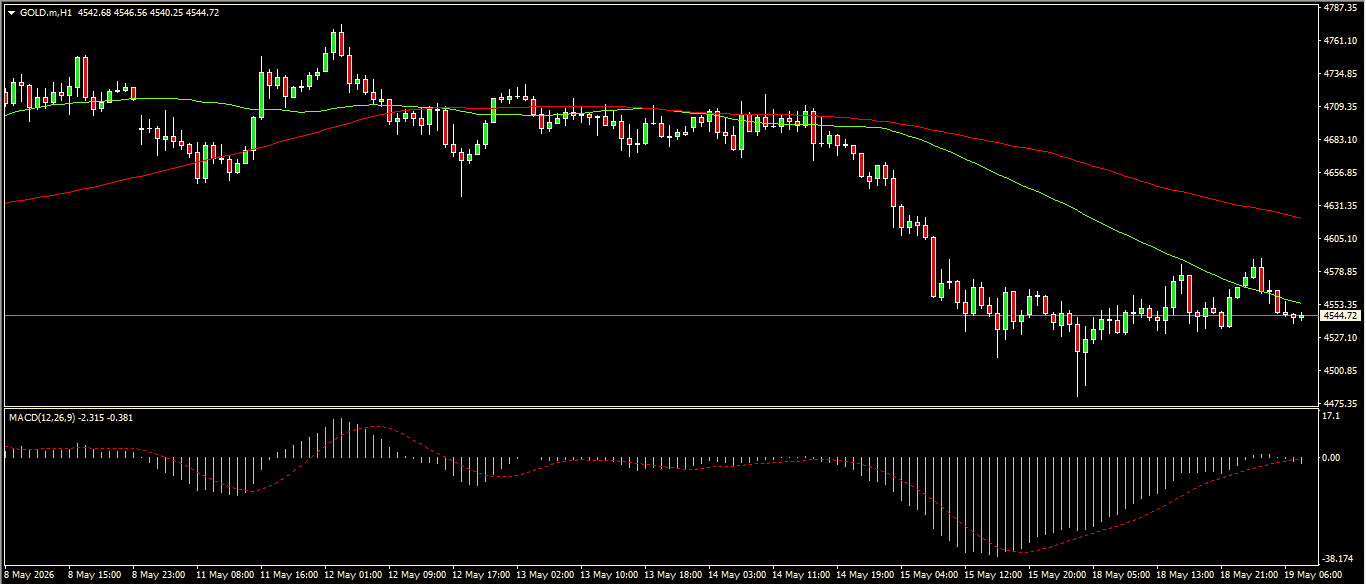The image size is (1366, 584).
Task: Click the GOLD.m,H1 symbol label
Action: (x=45, y=13)
